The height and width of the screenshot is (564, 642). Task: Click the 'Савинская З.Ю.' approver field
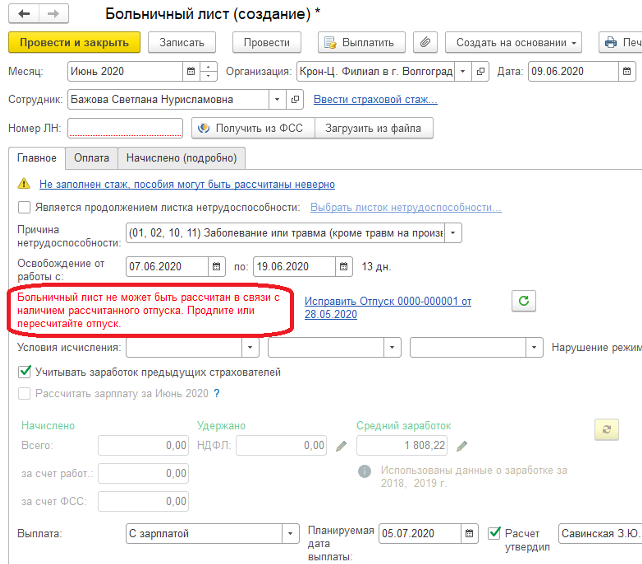click(600, 534)
